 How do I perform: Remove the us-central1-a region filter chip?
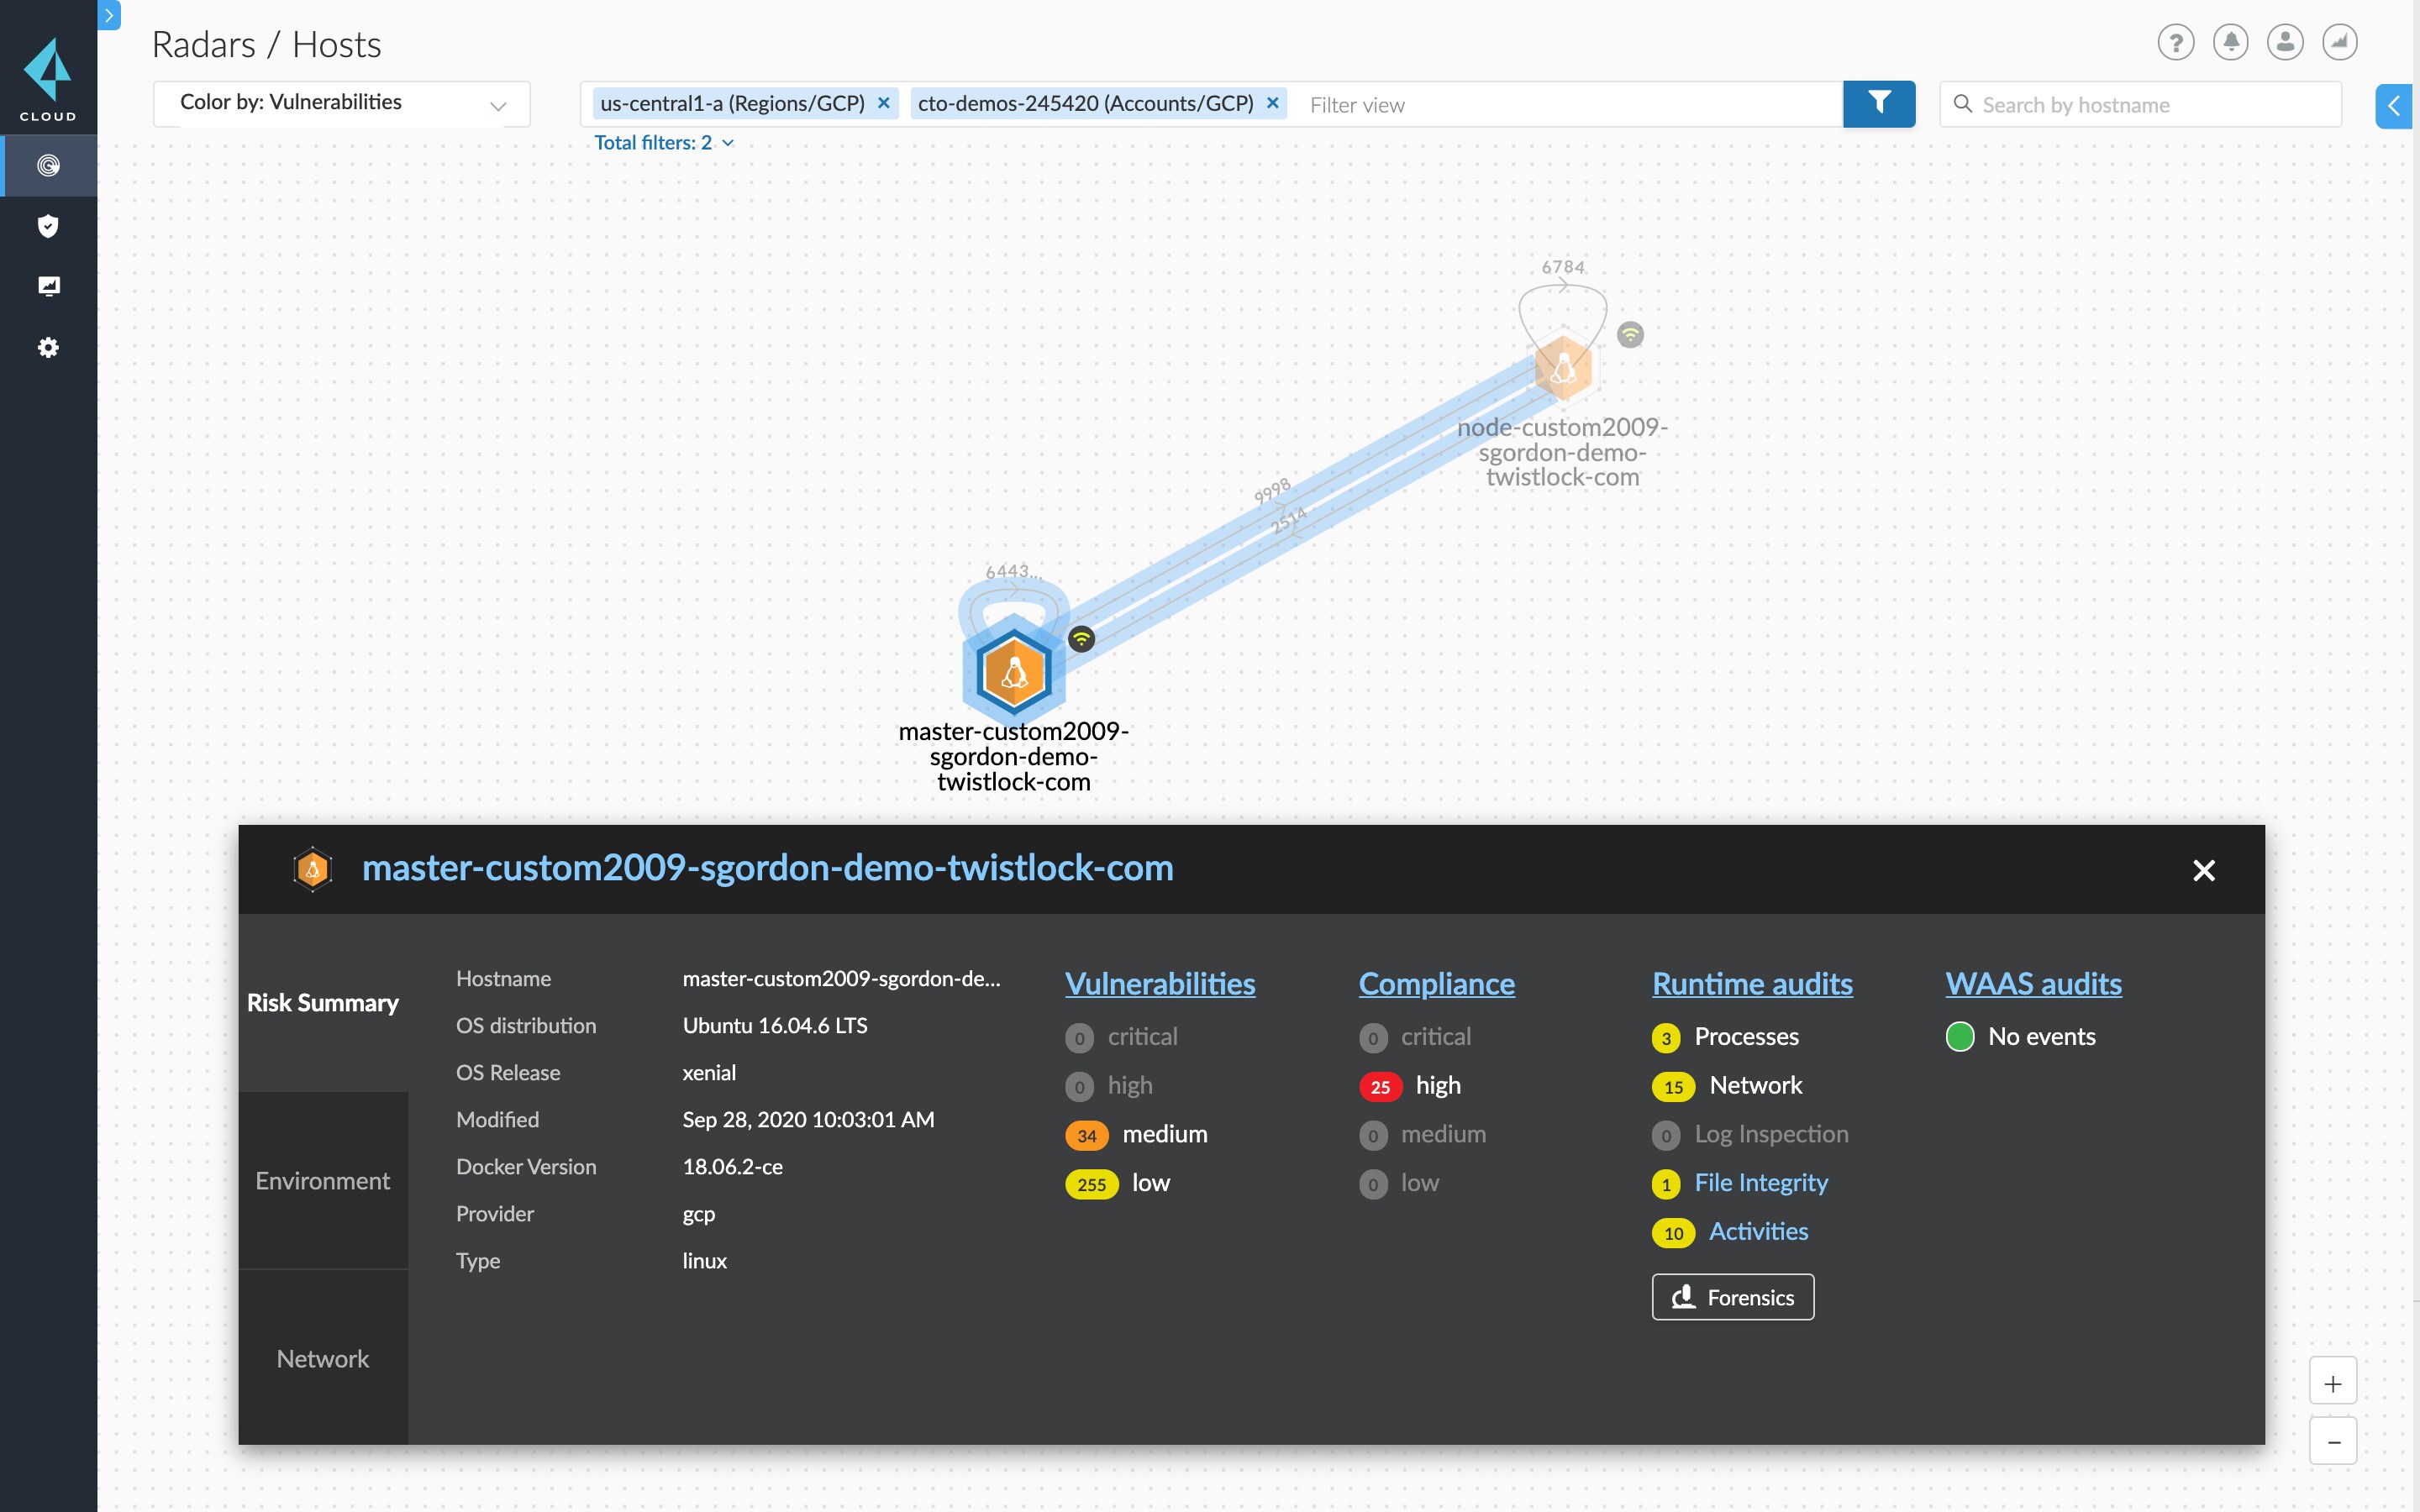click(x=883, y=102)
